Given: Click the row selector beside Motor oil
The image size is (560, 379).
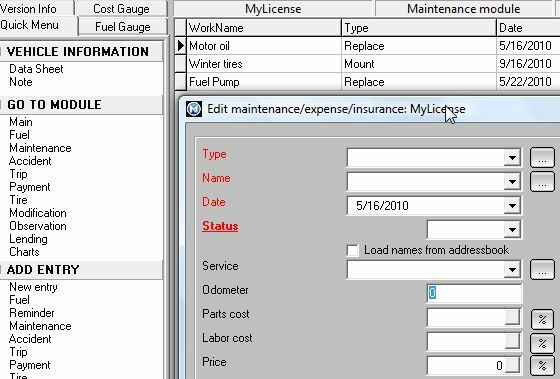Looking at the screenshot, I should 181,46.
